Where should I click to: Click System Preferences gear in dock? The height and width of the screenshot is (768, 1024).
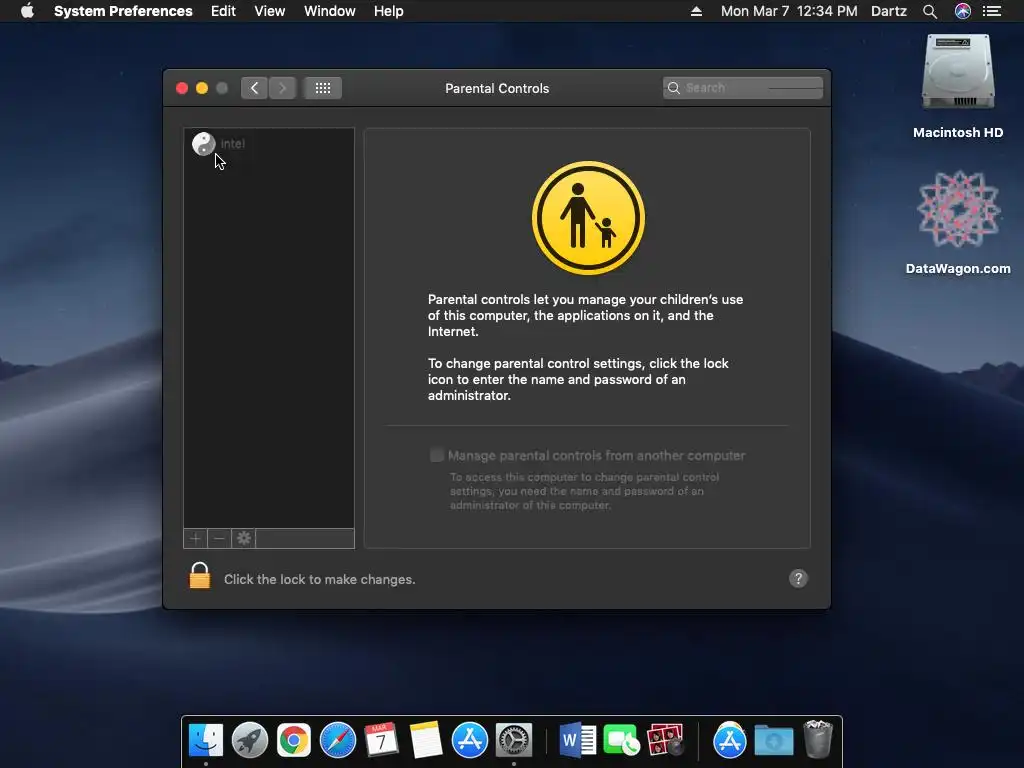[x=514, y=740]
